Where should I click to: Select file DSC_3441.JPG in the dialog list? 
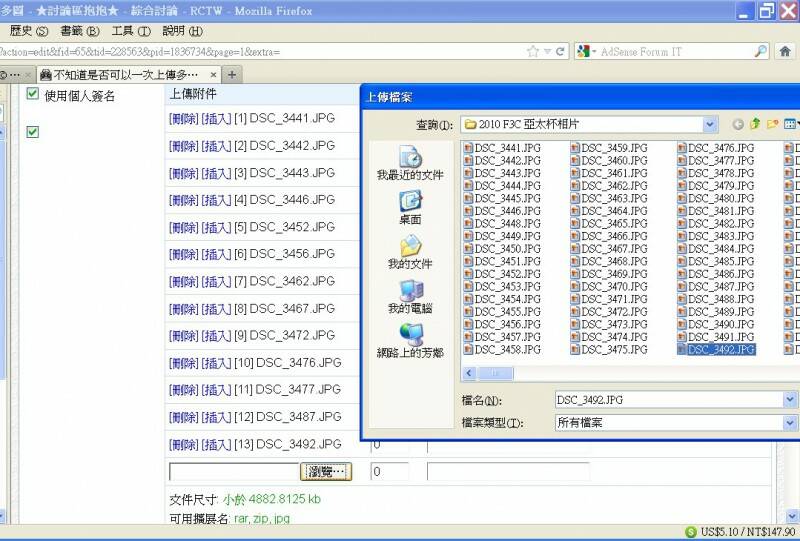502,148
